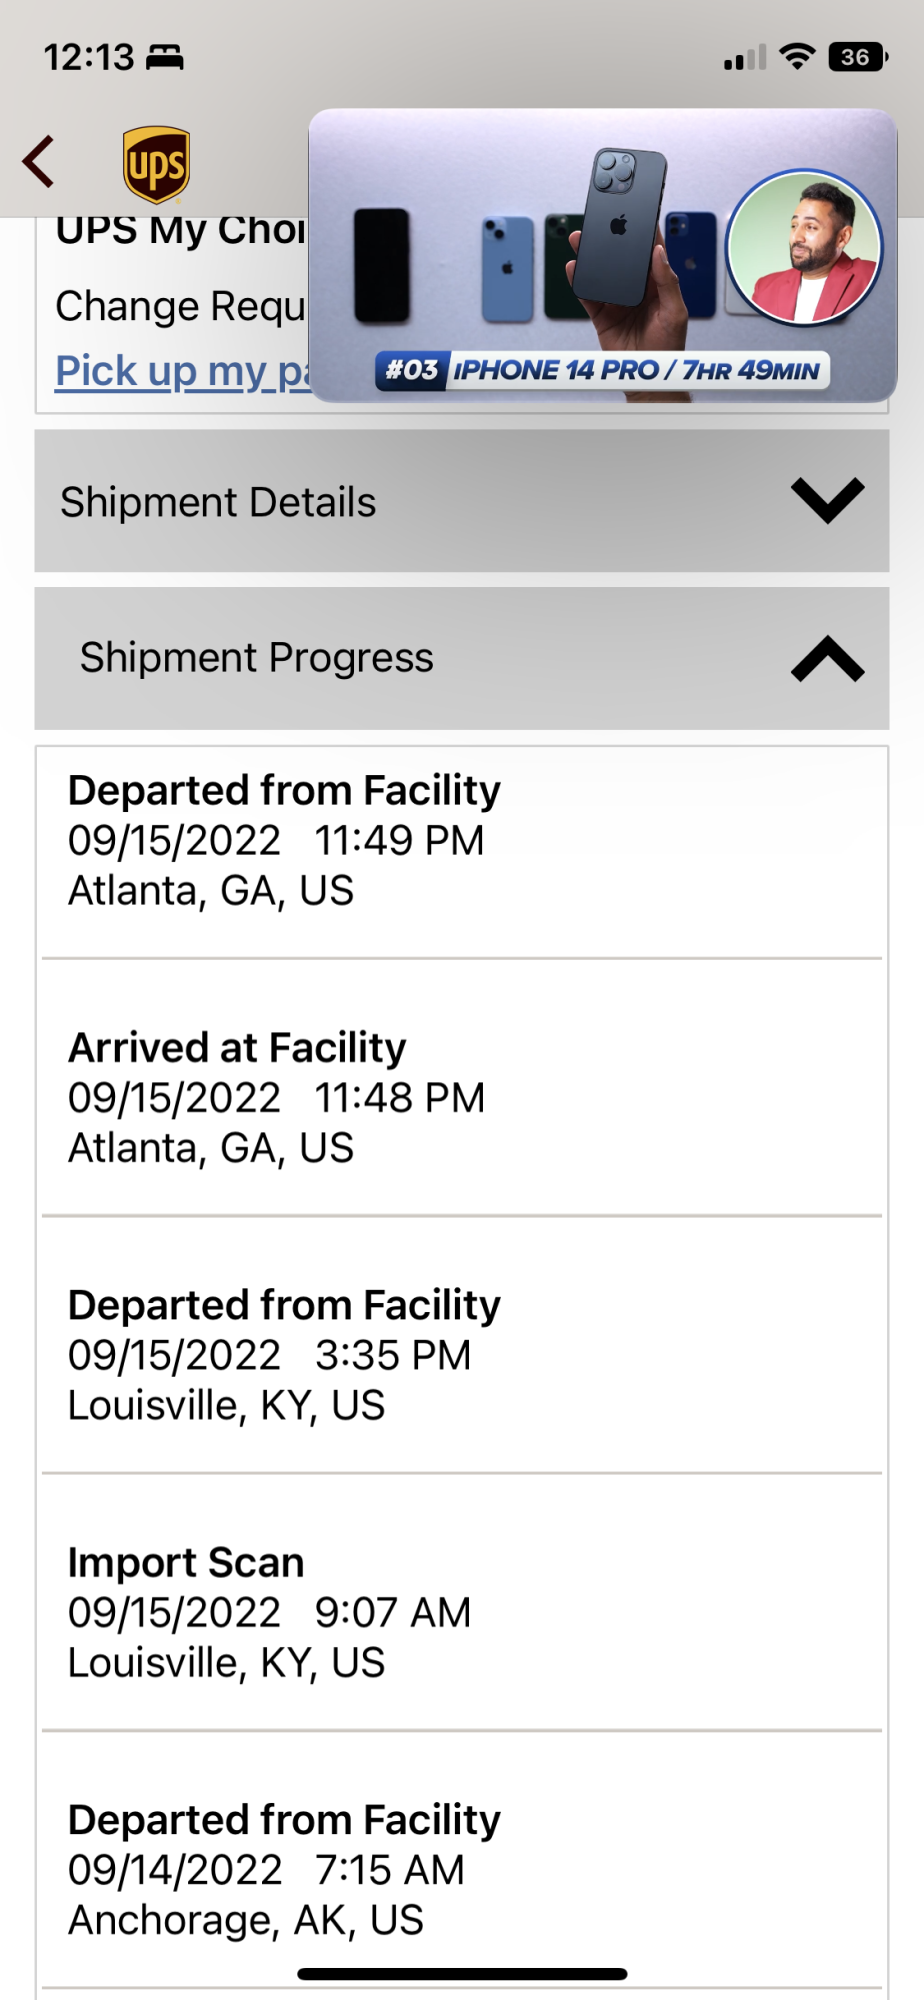Open the Pick up my package link
The image size is (924, 2000).
pyautogui.click(x=180, y=371)
